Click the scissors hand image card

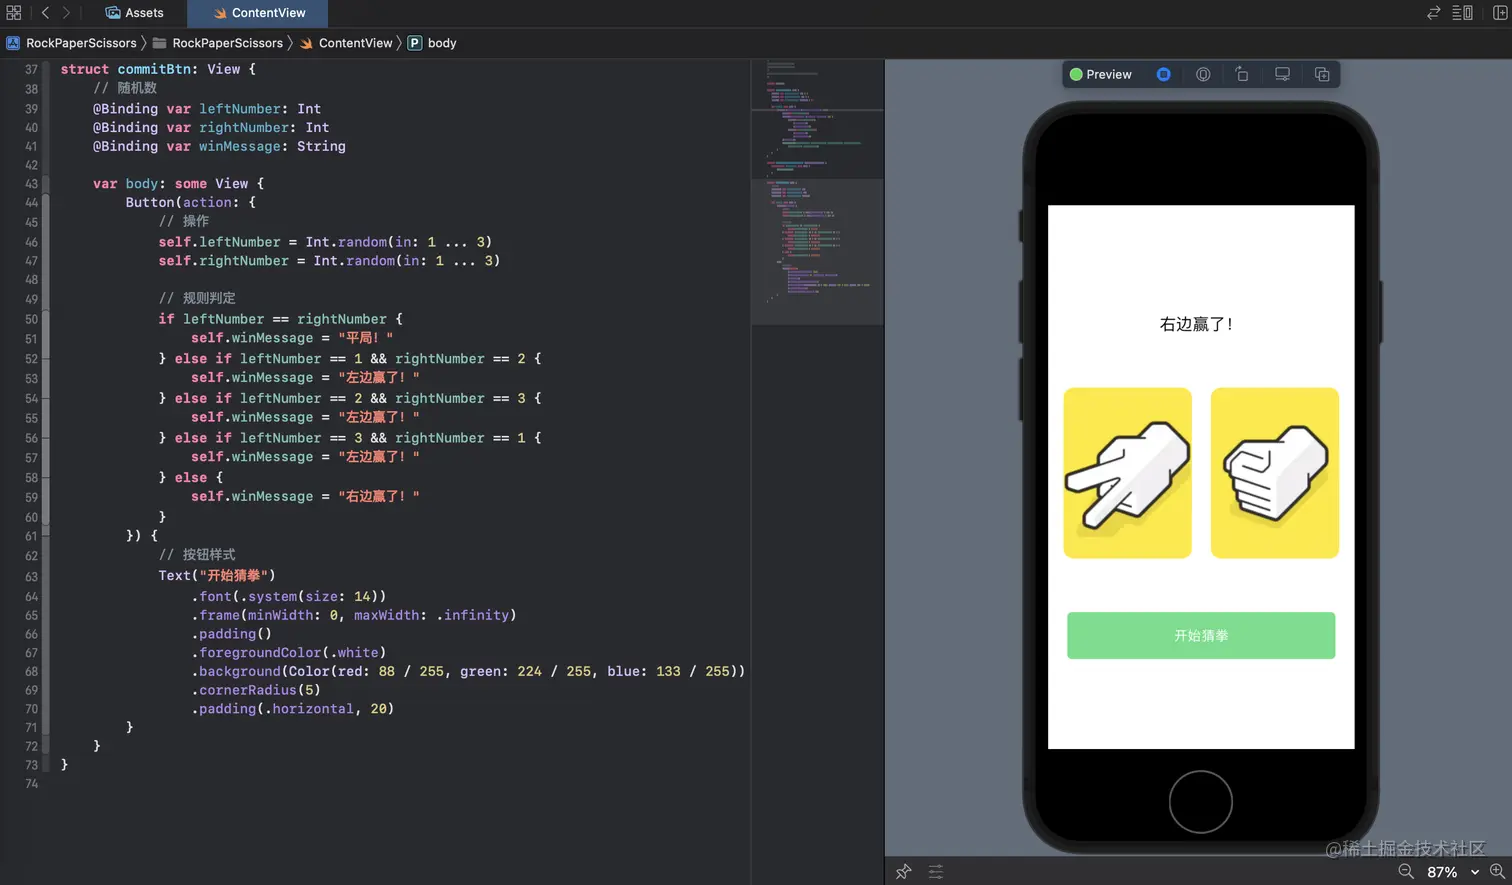click(x=1127, y=473)
